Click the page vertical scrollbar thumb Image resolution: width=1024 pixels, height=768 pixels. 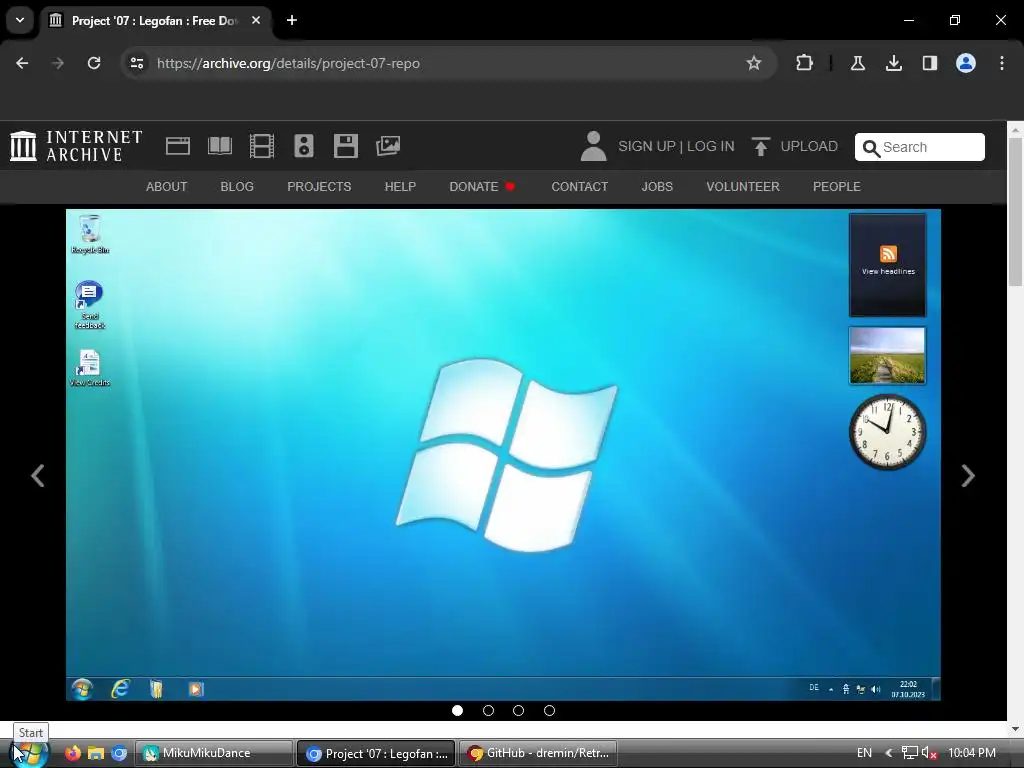(1015, 211)
